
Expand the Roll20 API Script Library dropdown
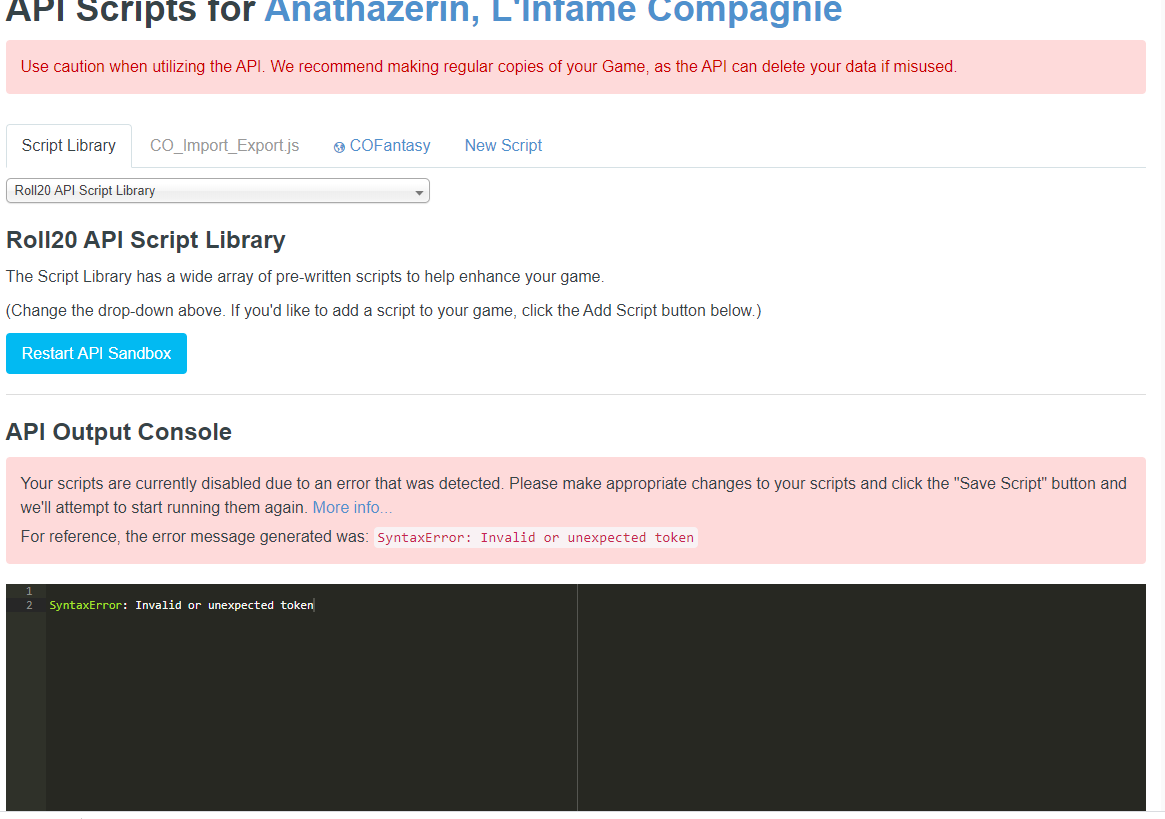click(x=217, y=191)
